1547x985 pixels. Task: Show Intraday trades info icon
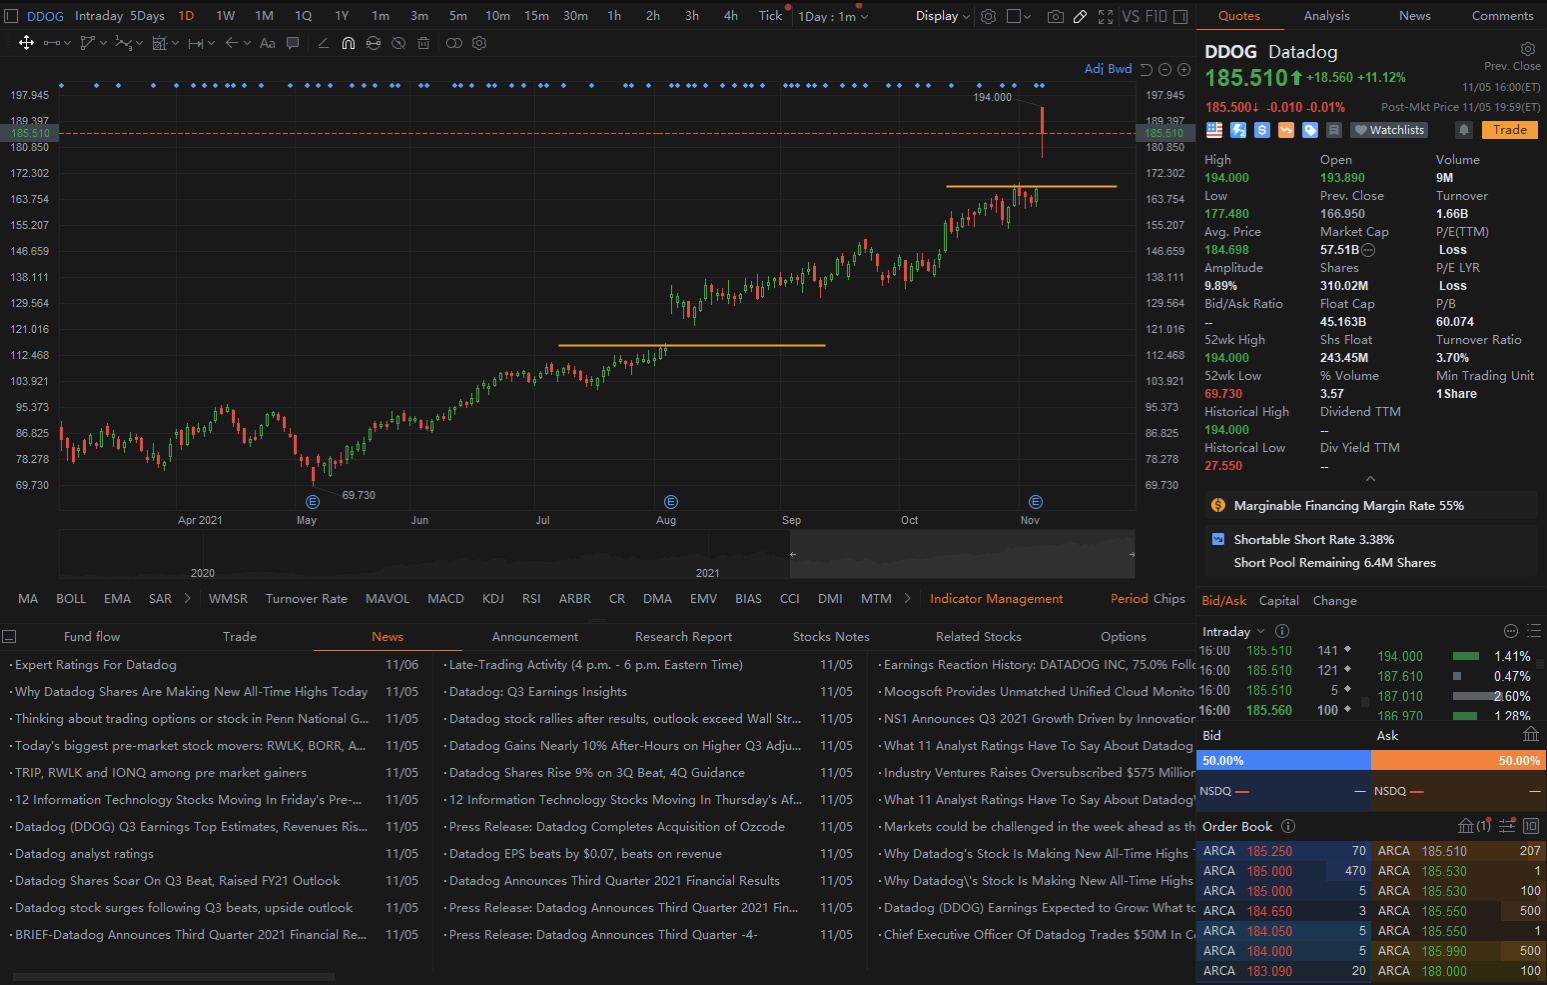point(1282,631)
